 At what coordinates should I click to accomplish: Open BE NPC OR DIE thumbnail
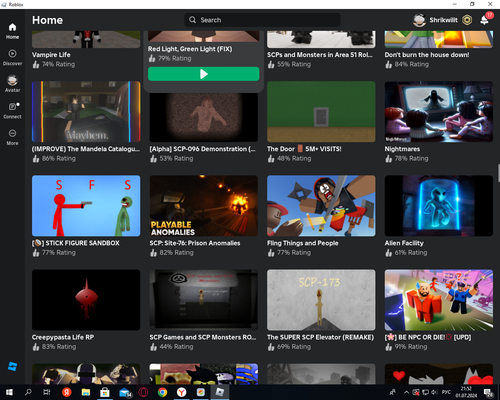(x=439, y=300)
